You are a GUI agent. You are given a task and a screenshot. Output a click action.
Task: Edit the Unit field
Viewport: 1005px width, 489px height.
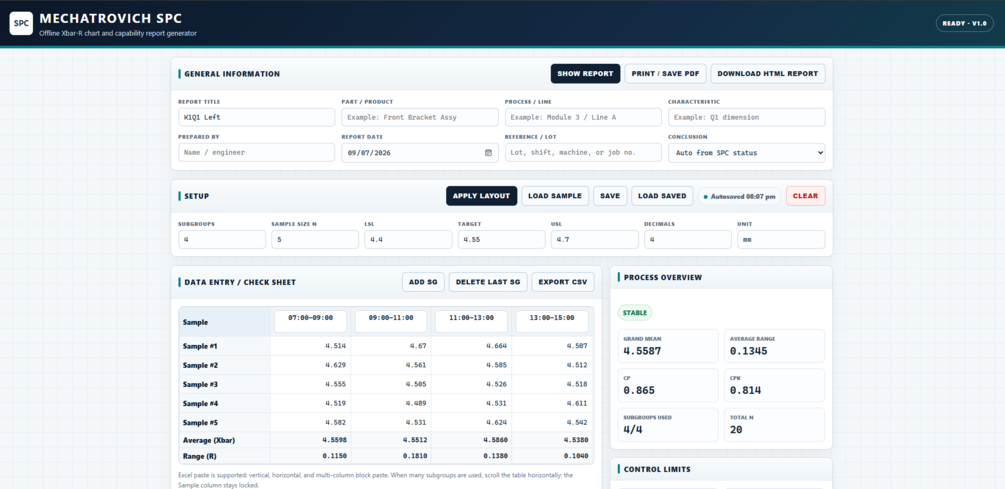pyautogui.click(x=781, y=240)
